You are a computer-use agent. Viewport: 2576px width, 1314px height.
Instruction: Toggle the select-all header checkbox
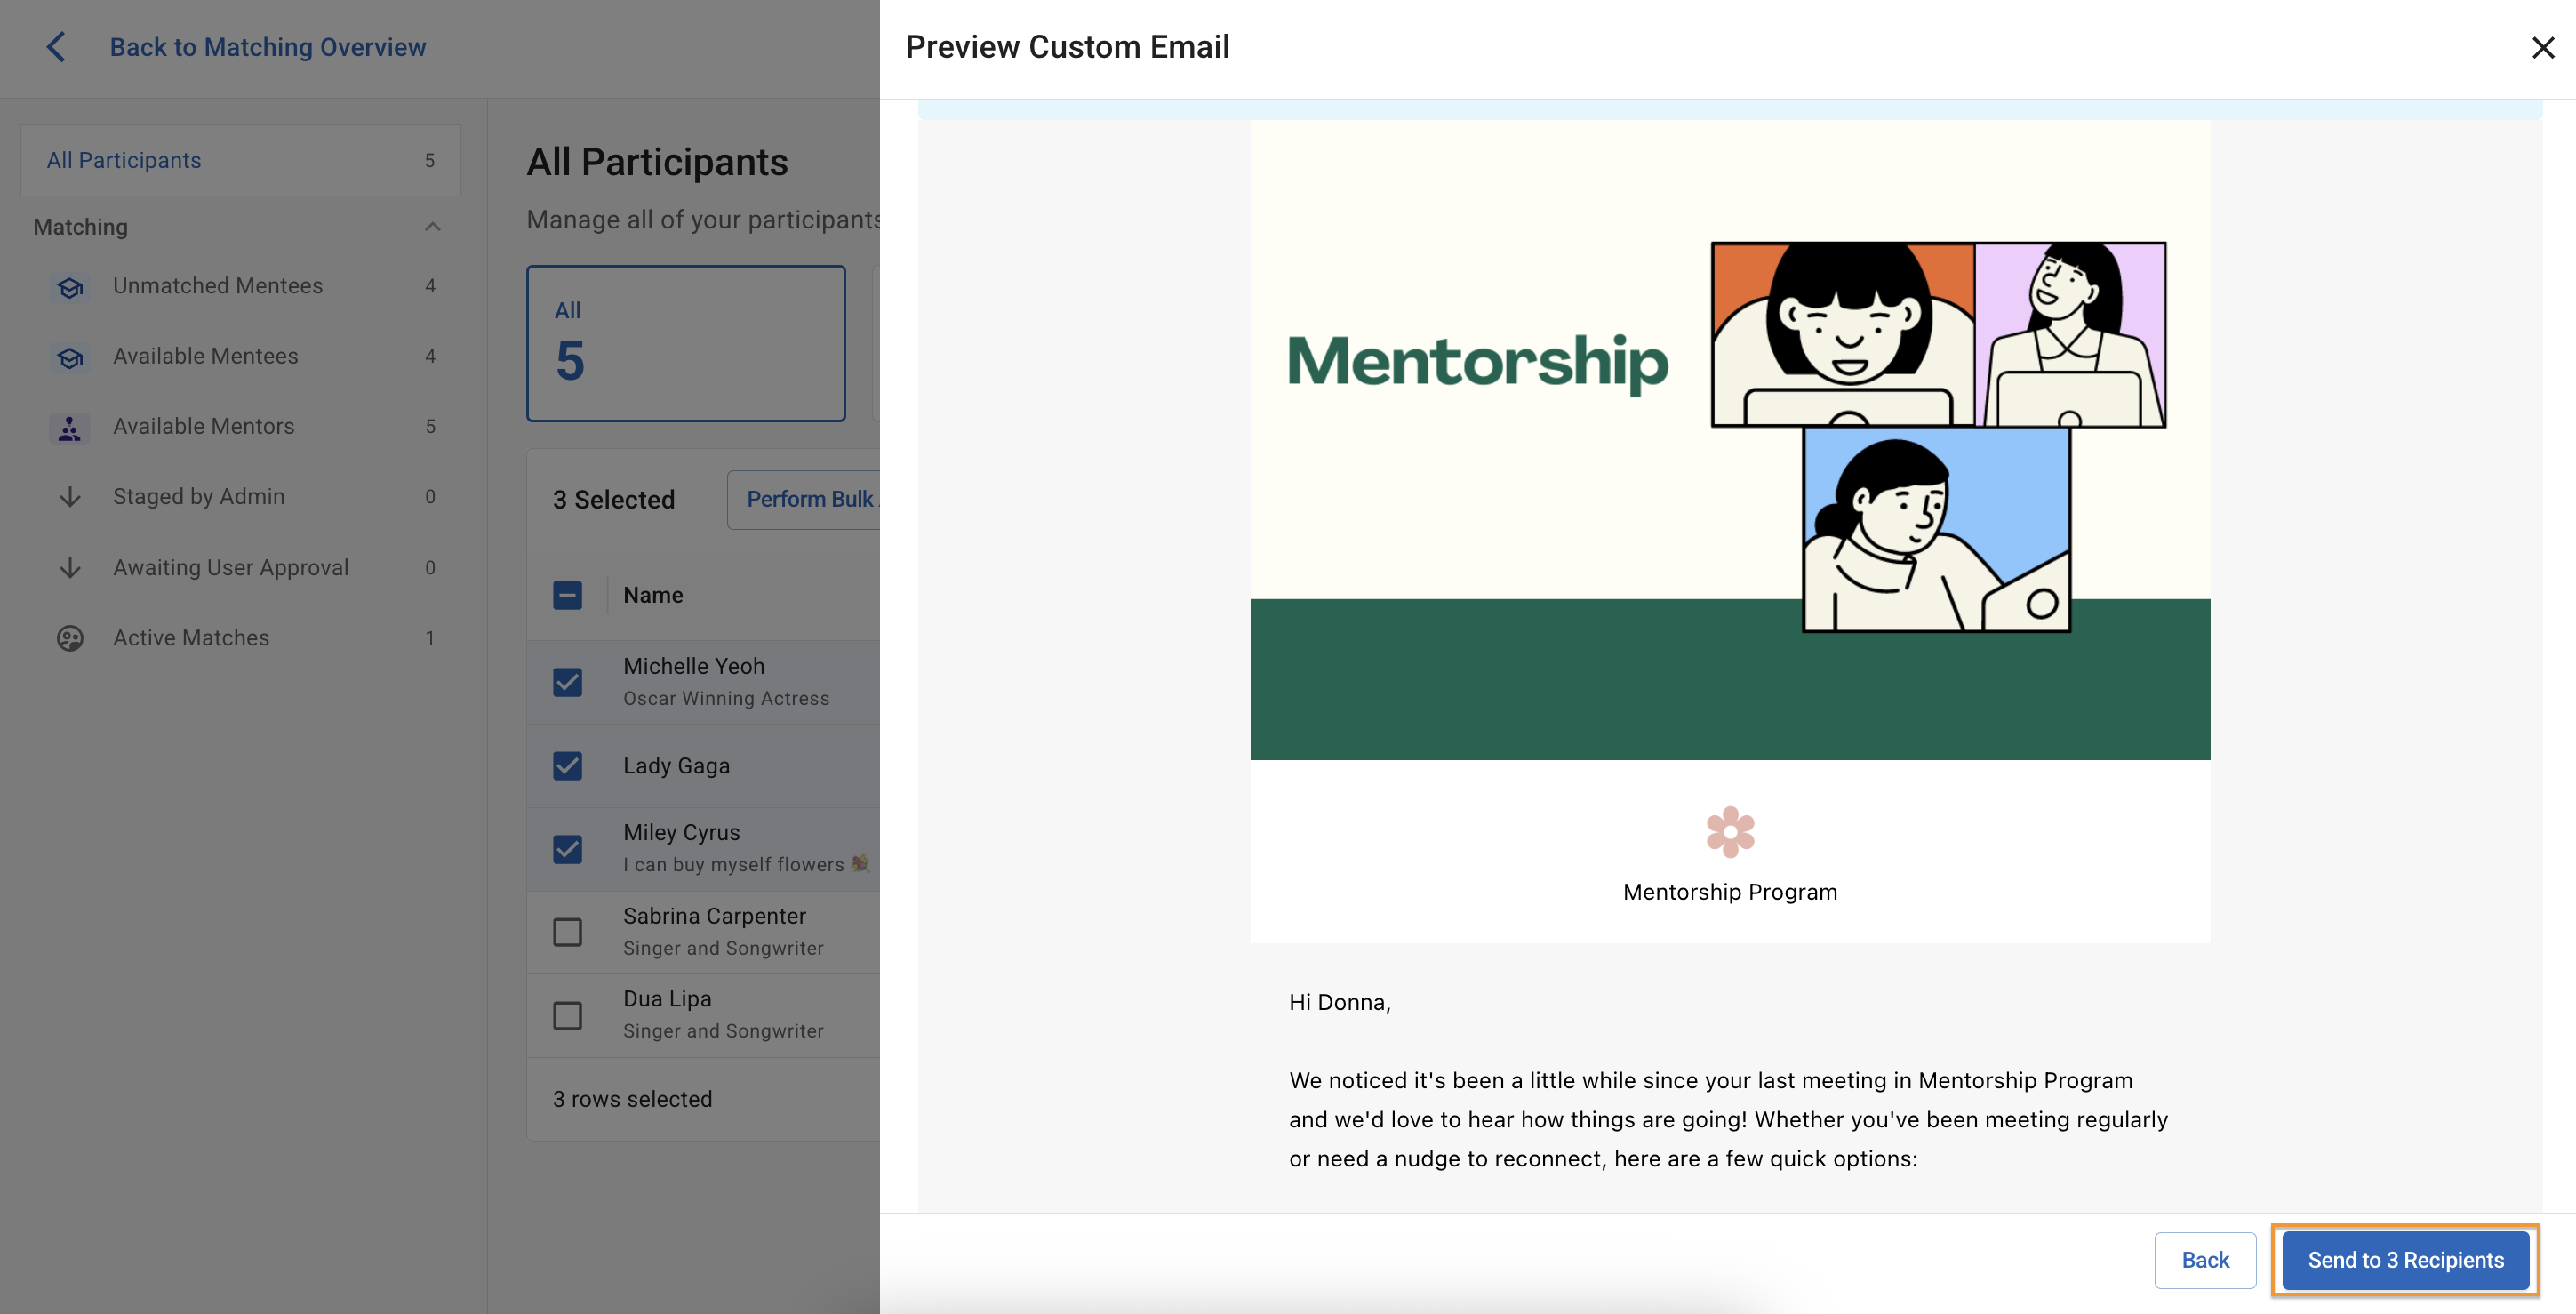pos(567,595)
